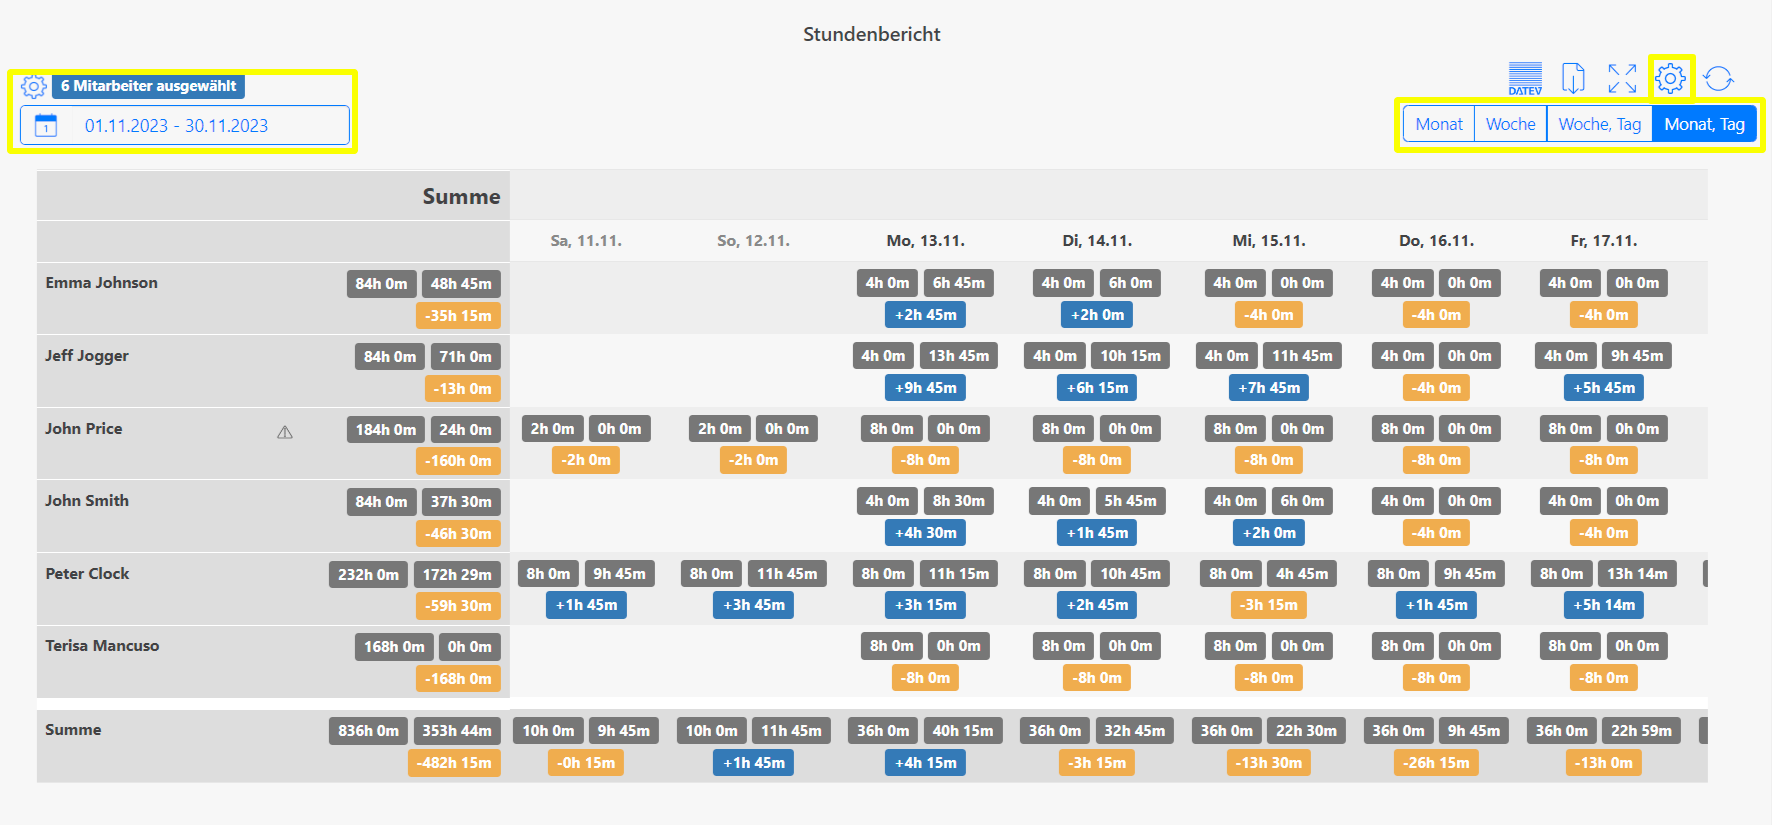Switch view to Monat
Screen dimensions: 1772x825
click(x=1439, y=124)
